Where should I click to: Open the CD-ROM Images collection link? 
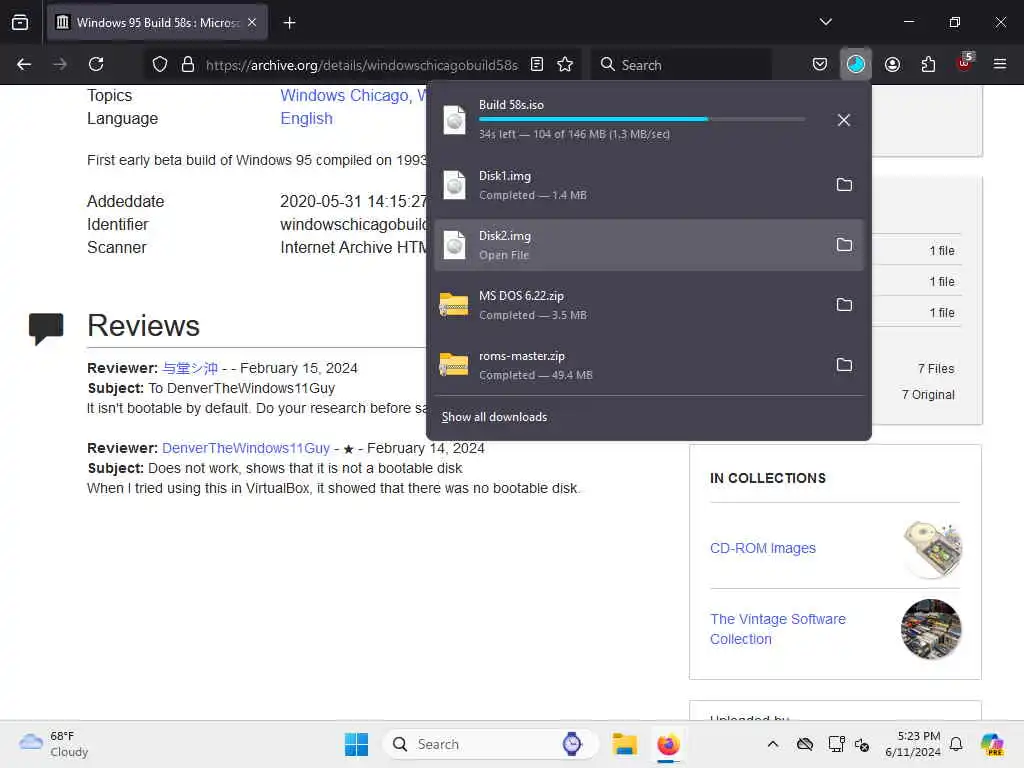click(x=763, y=548)
